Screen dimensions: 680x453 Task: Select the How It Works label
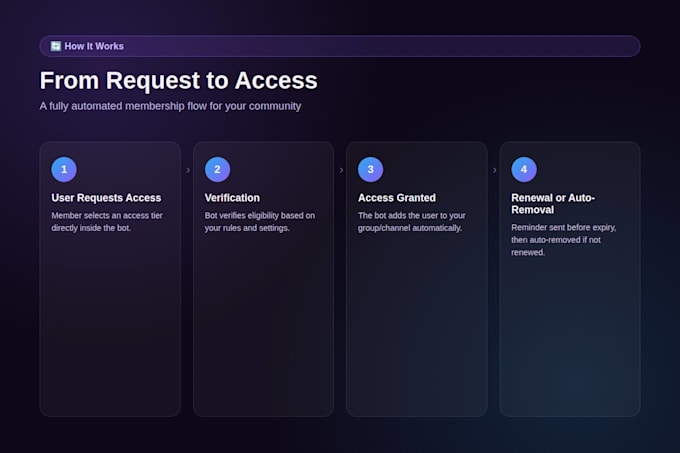coord(94,46)
